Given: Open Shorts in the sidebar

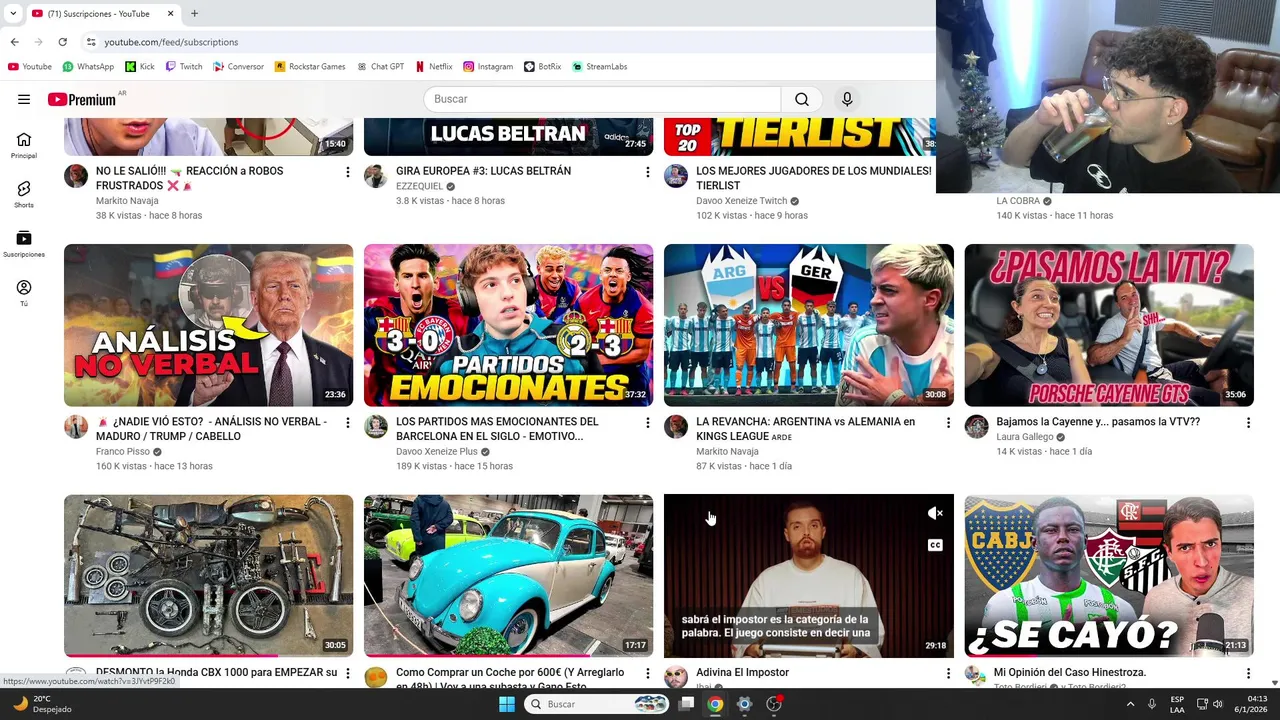Looking at the screenshot, I should tap(24, 194).
